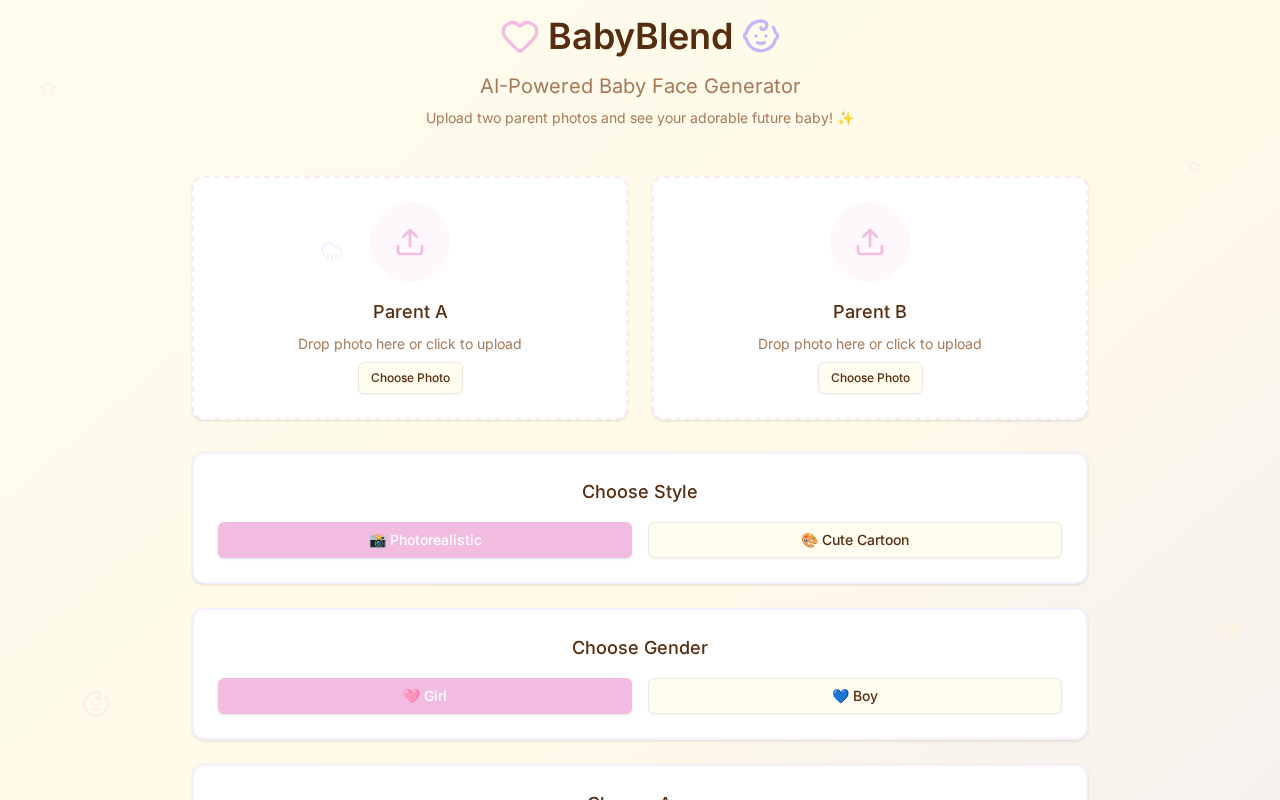Click the faint baby face decoration icon
1280x800 pixels.
tap(96, 704)
